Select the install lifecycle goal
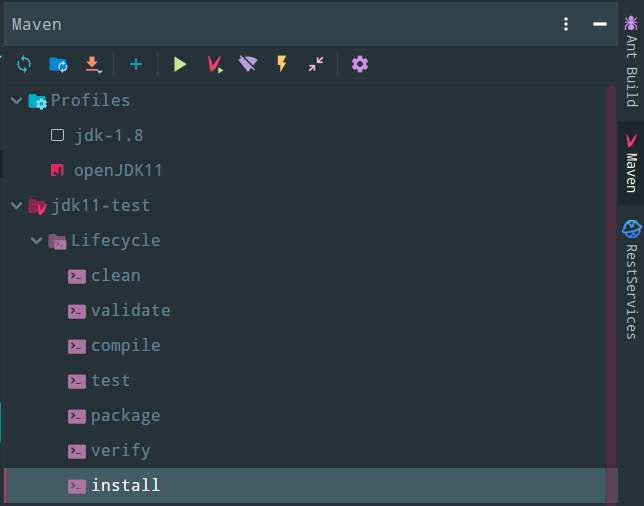Screen dimensions: 644x506 (x=310, y=486)
